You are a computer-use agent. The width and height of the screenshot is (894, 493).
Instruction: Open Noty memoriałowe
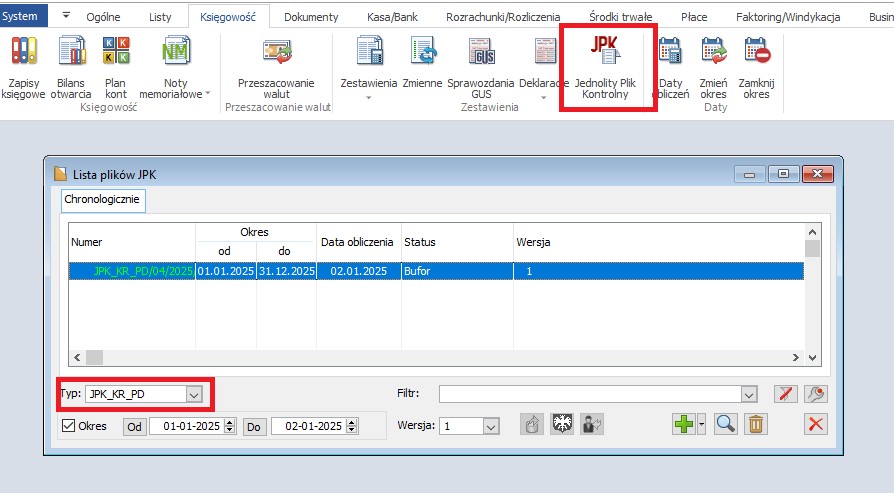(x=174, y=67)
